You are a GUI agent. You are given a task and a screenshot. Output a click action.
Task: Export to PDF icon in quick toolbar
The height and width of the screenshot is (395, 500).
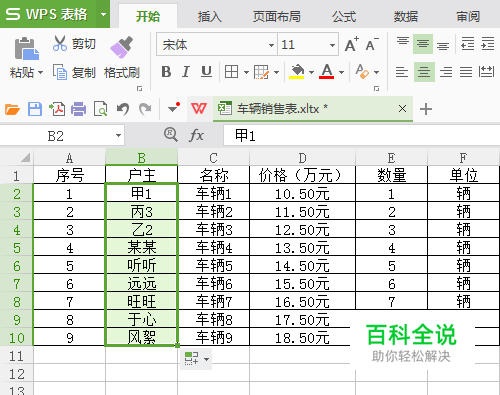click(x=57, y=109)
